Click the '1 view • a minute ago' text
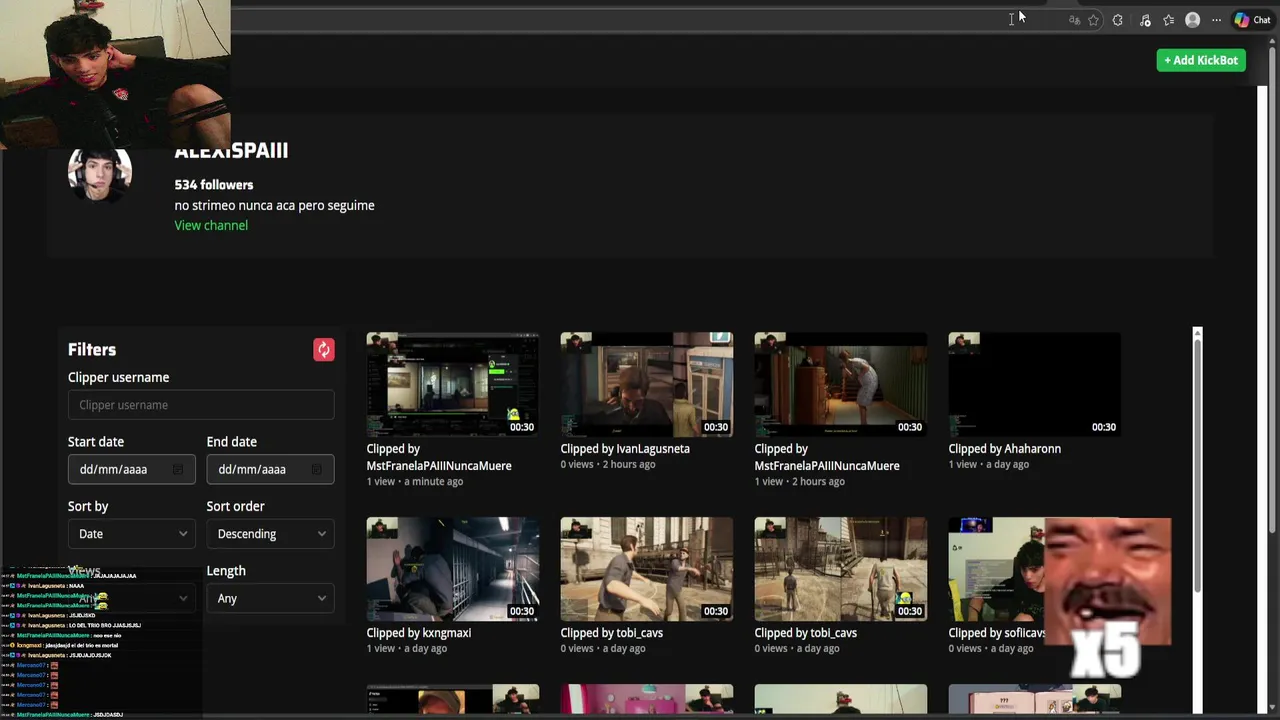Screen dimensions: 1280x720 [x=414, y=482]
